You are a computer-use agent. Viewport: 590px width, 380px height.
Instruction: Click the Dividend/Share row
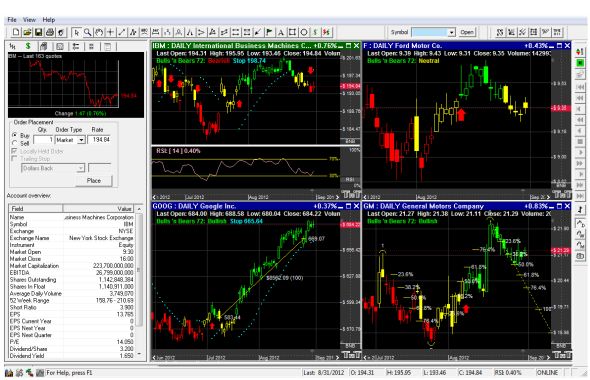(71, 349)
